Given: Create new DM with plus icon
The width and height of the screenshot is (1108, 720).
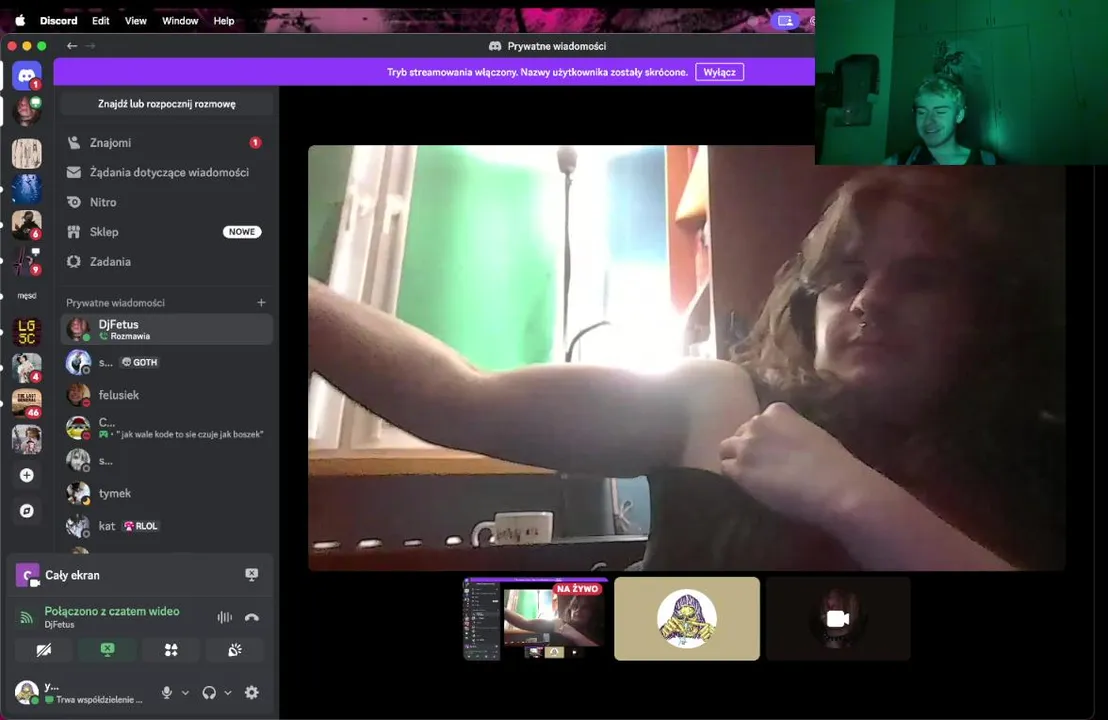Looking at the screenshot, I should (261, 302).
